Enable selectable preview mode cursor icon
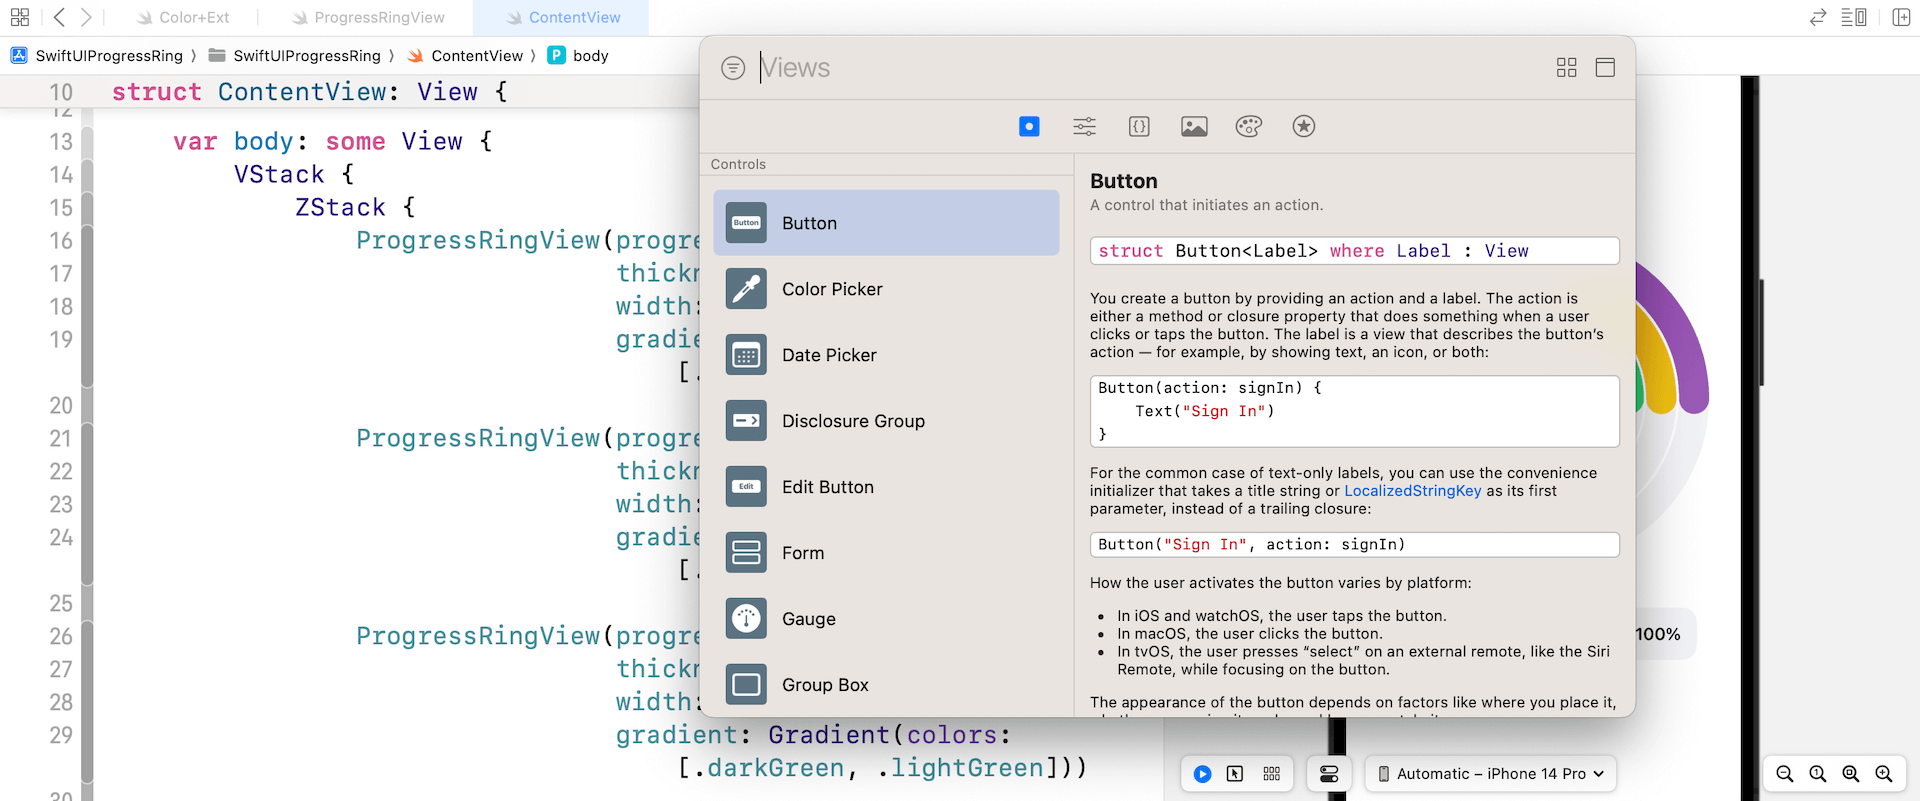The width and height of the screenshot is (1920, 801). [1235, 774]
